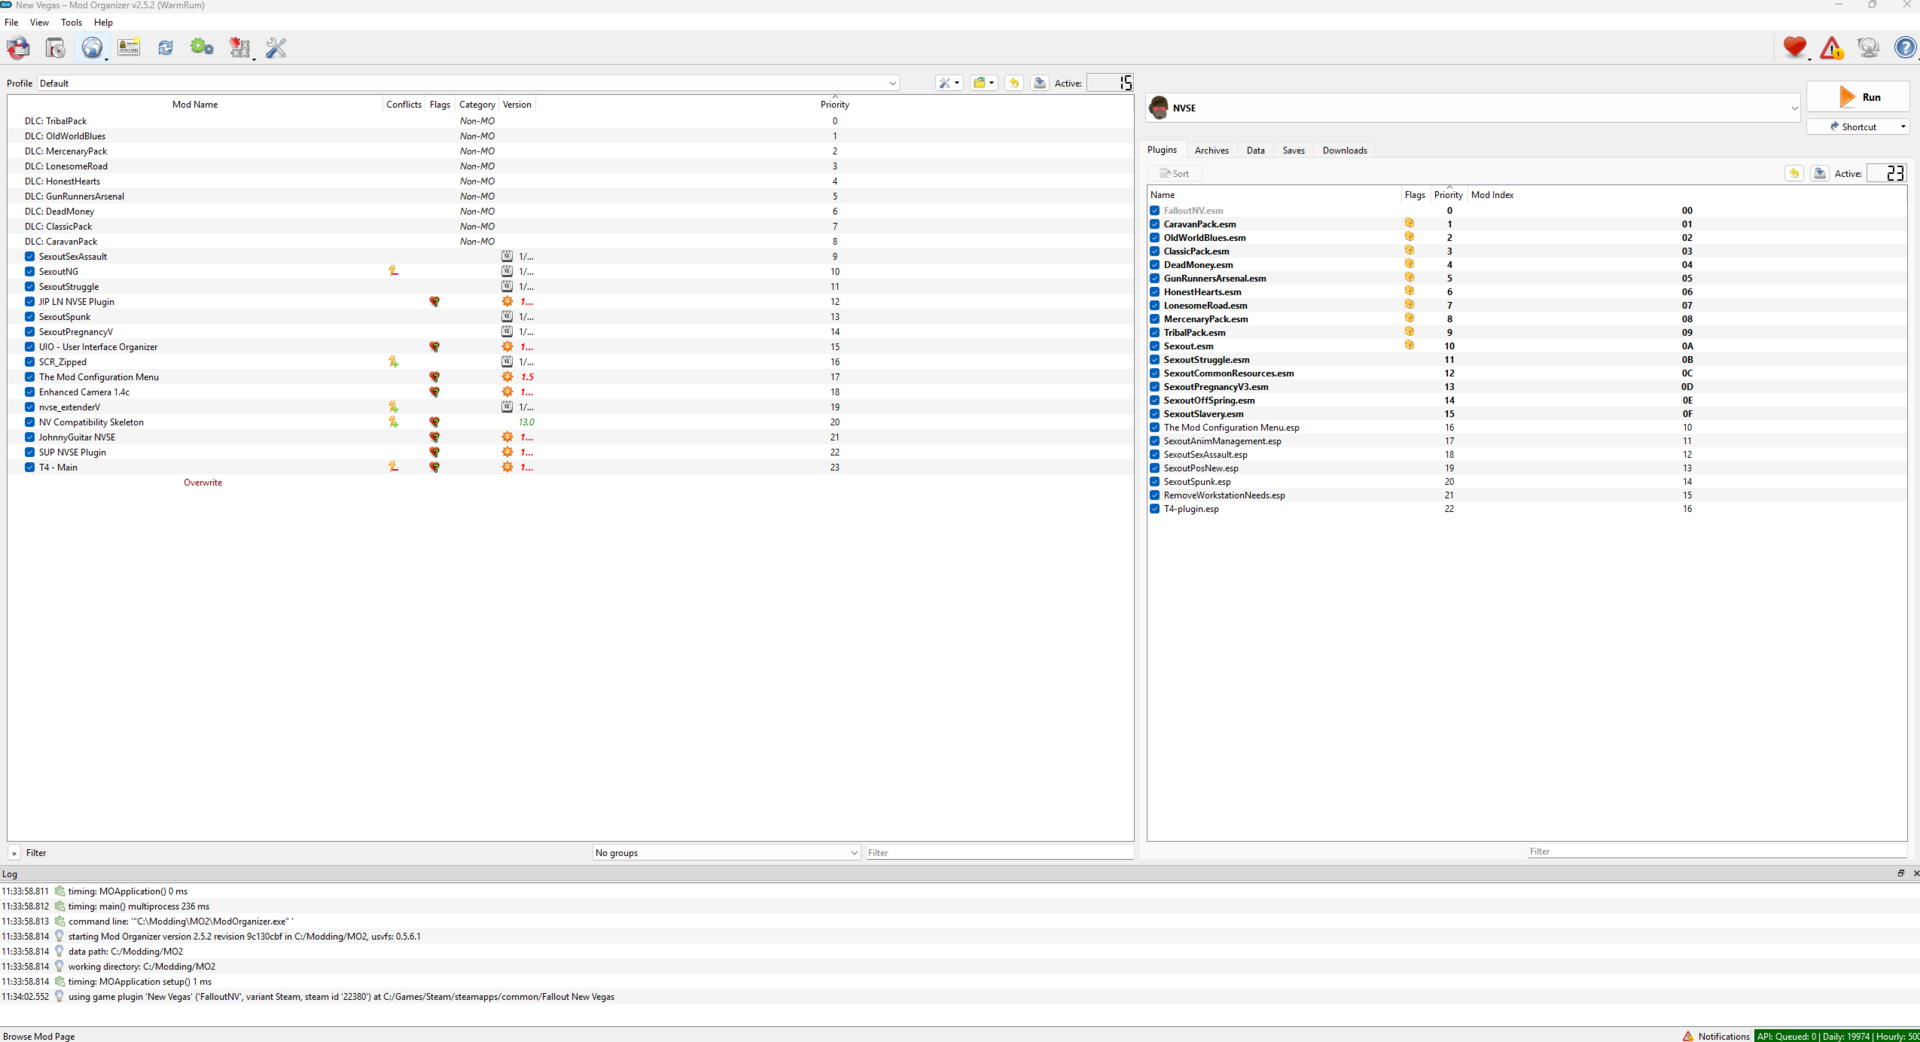Open Nexus globe icon in toolbar

pos(92,47)
